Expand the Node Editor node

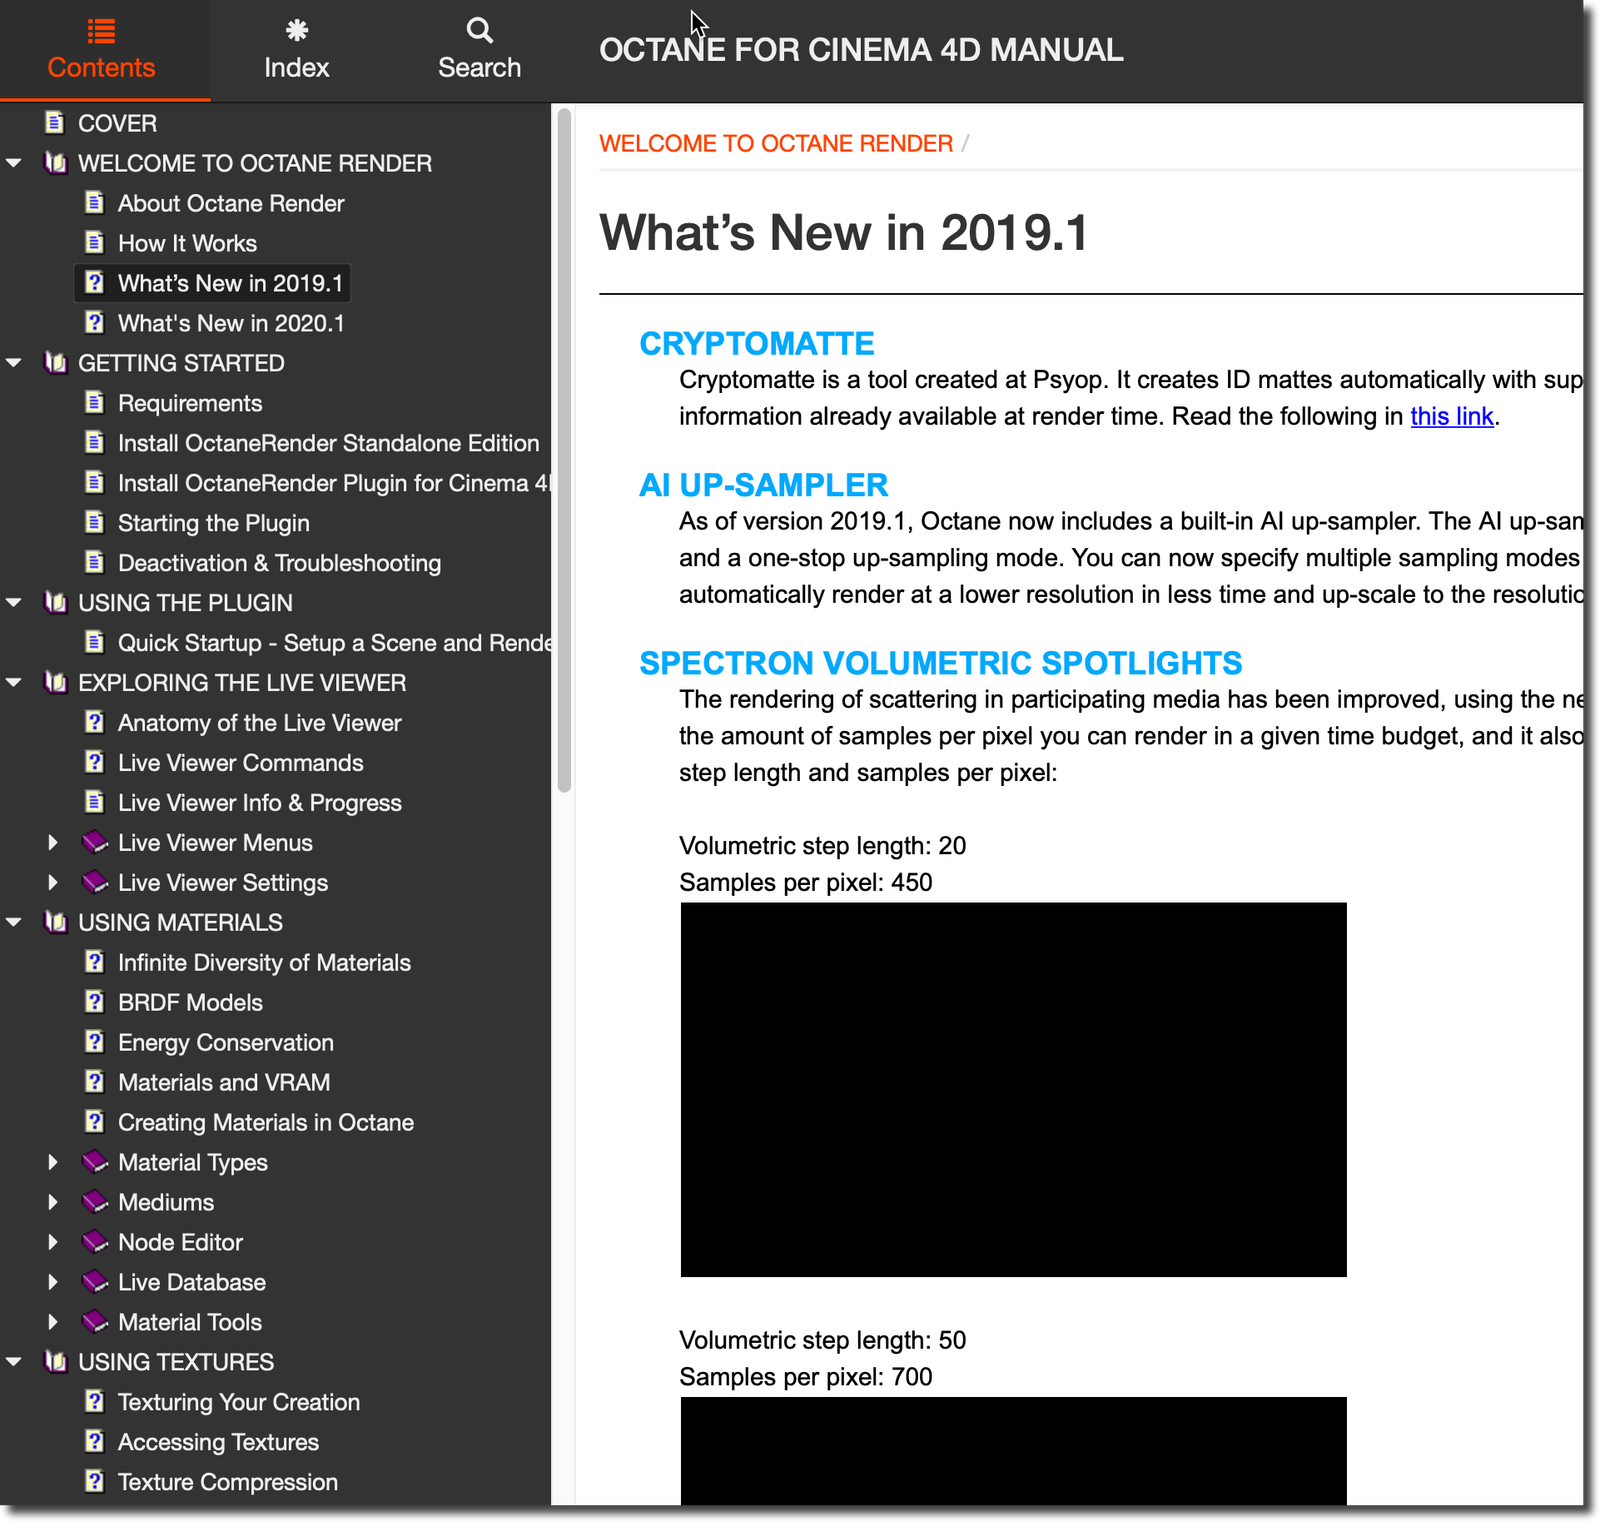click(x=53, y=1242)
